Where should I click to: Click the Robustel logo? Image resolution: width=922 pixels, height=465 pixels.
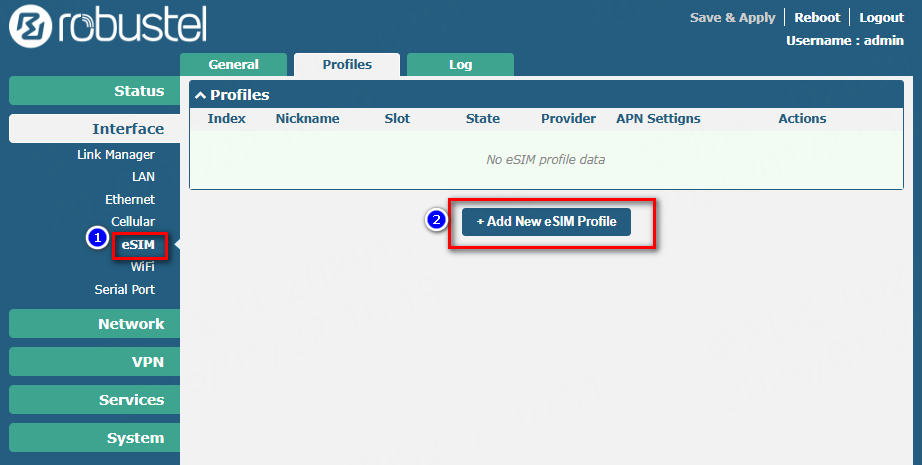[108, 26]
